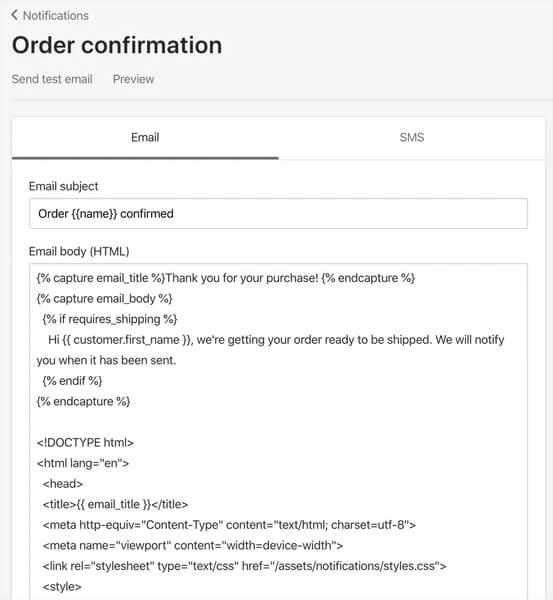Click Send test email
Viewport: 553px width, 600px height.
point(52,79)
